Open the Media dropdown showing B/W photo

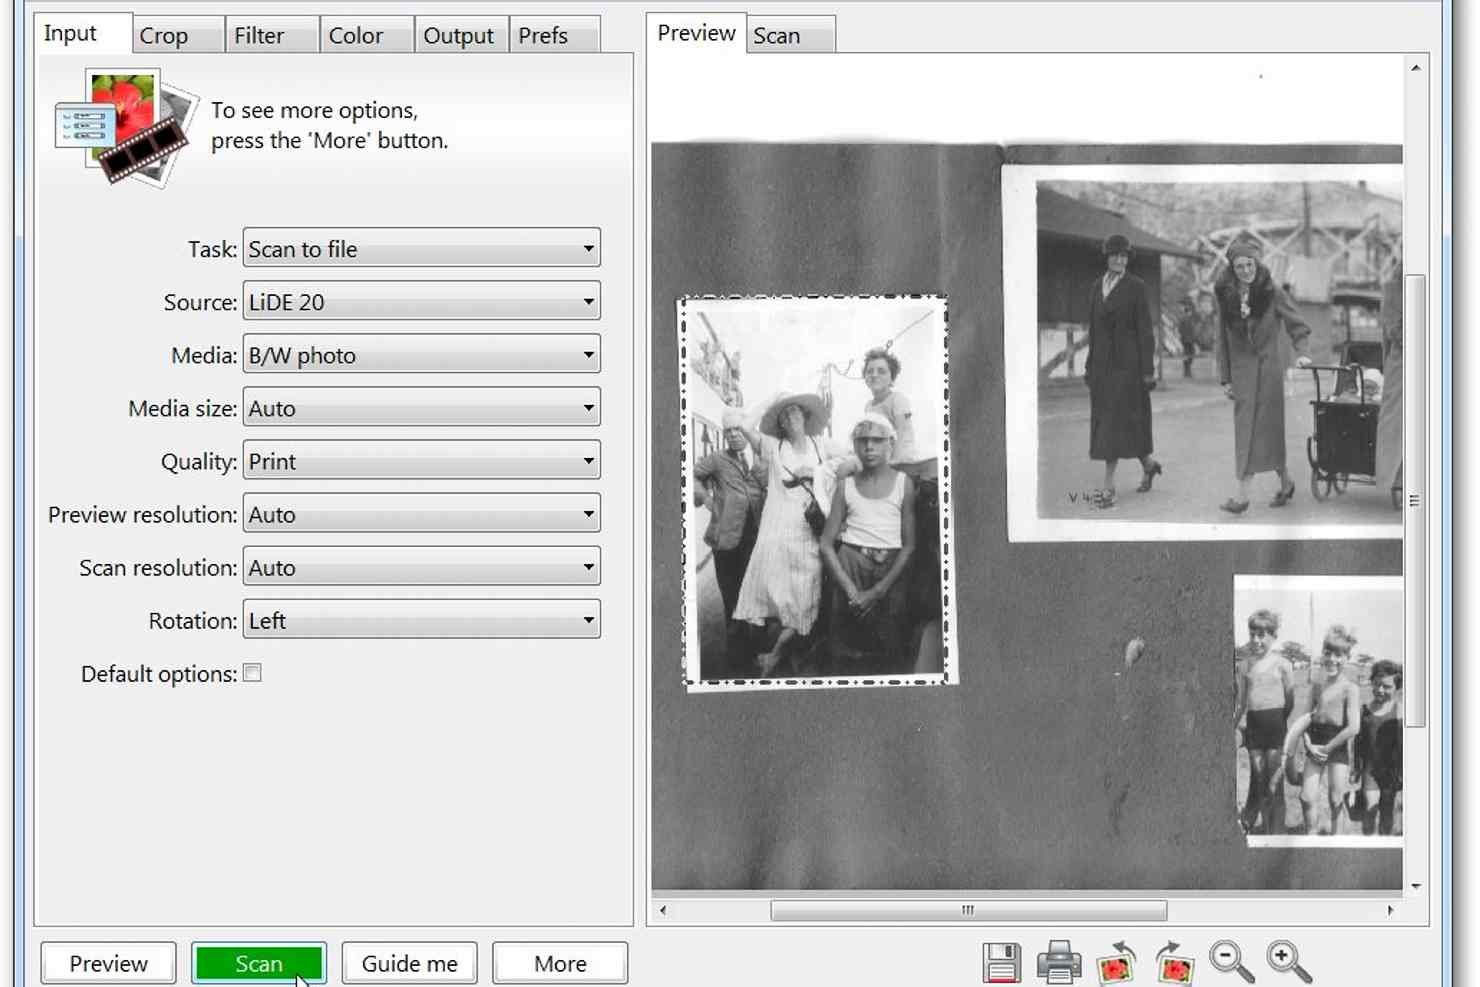coord(421,354)
